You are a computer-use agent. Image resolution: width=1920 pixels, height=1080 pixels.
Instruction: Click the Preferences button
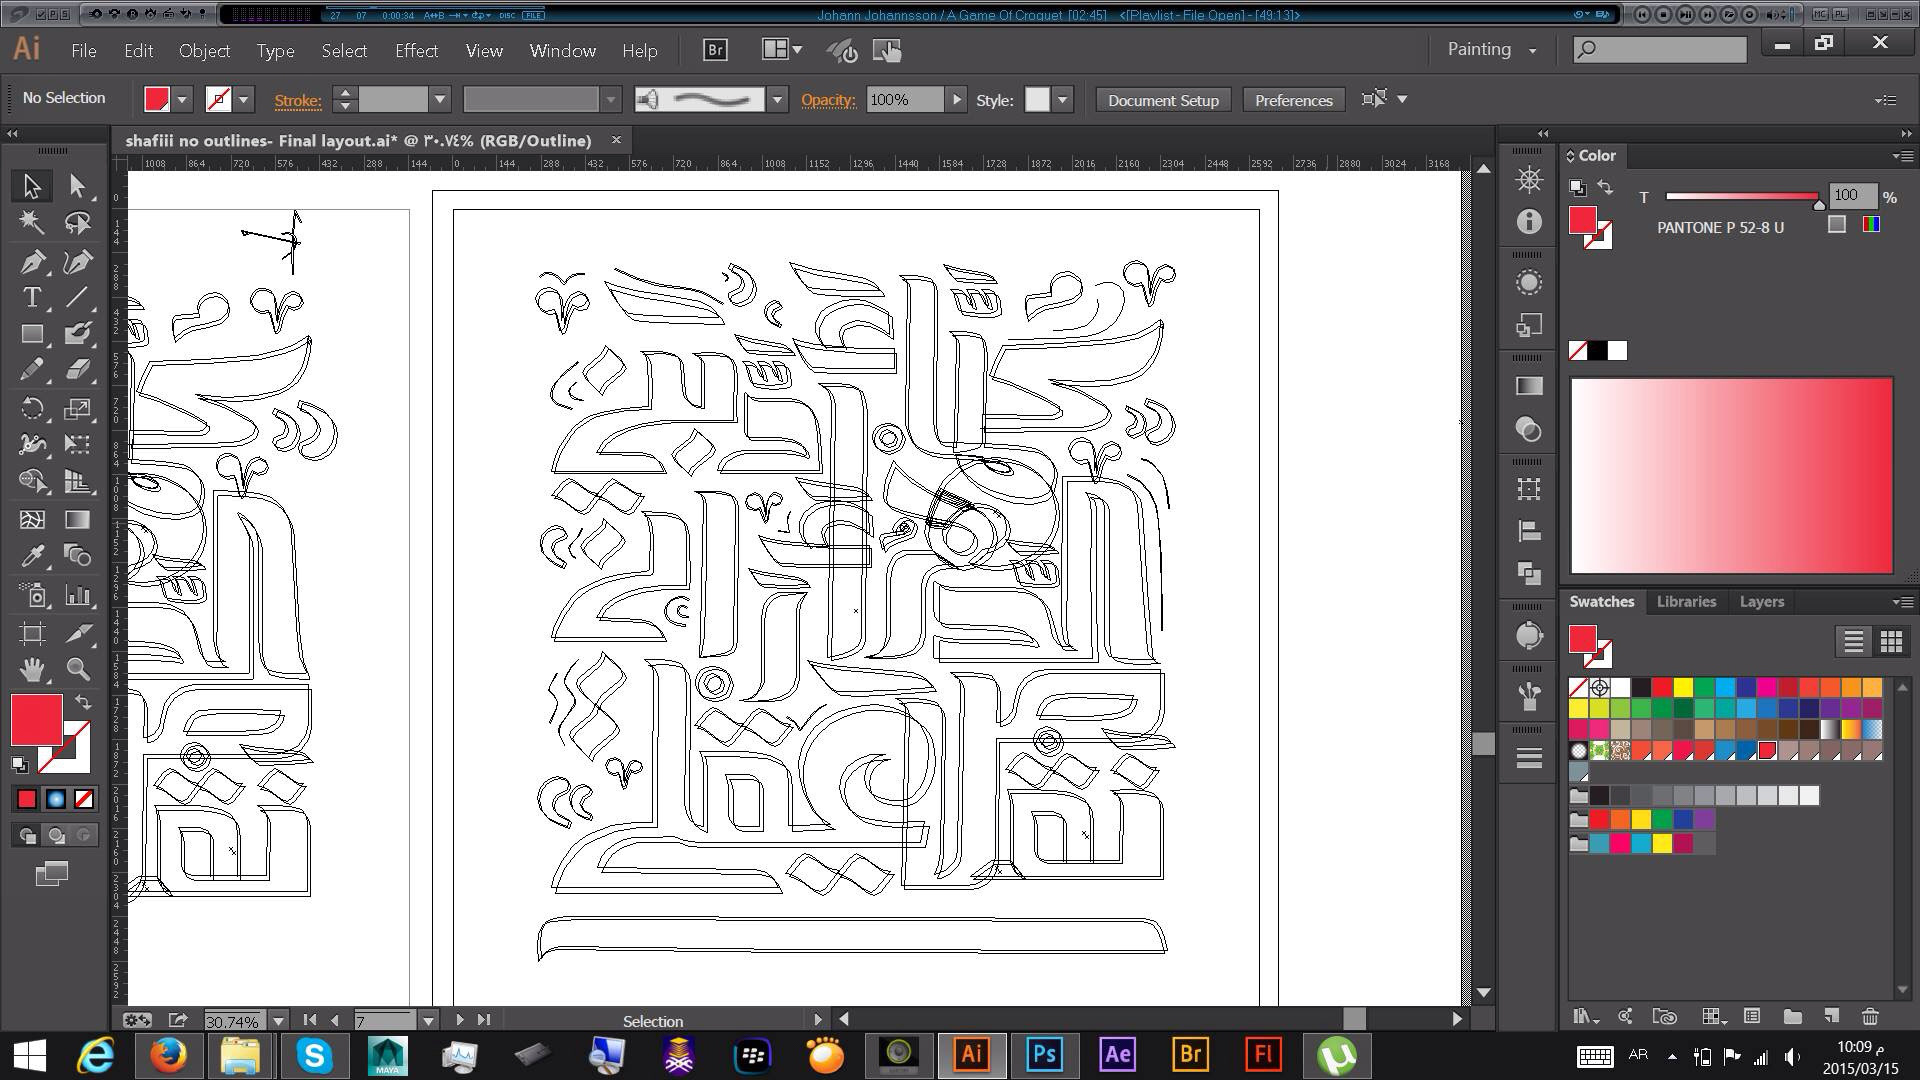point(1293,100)
